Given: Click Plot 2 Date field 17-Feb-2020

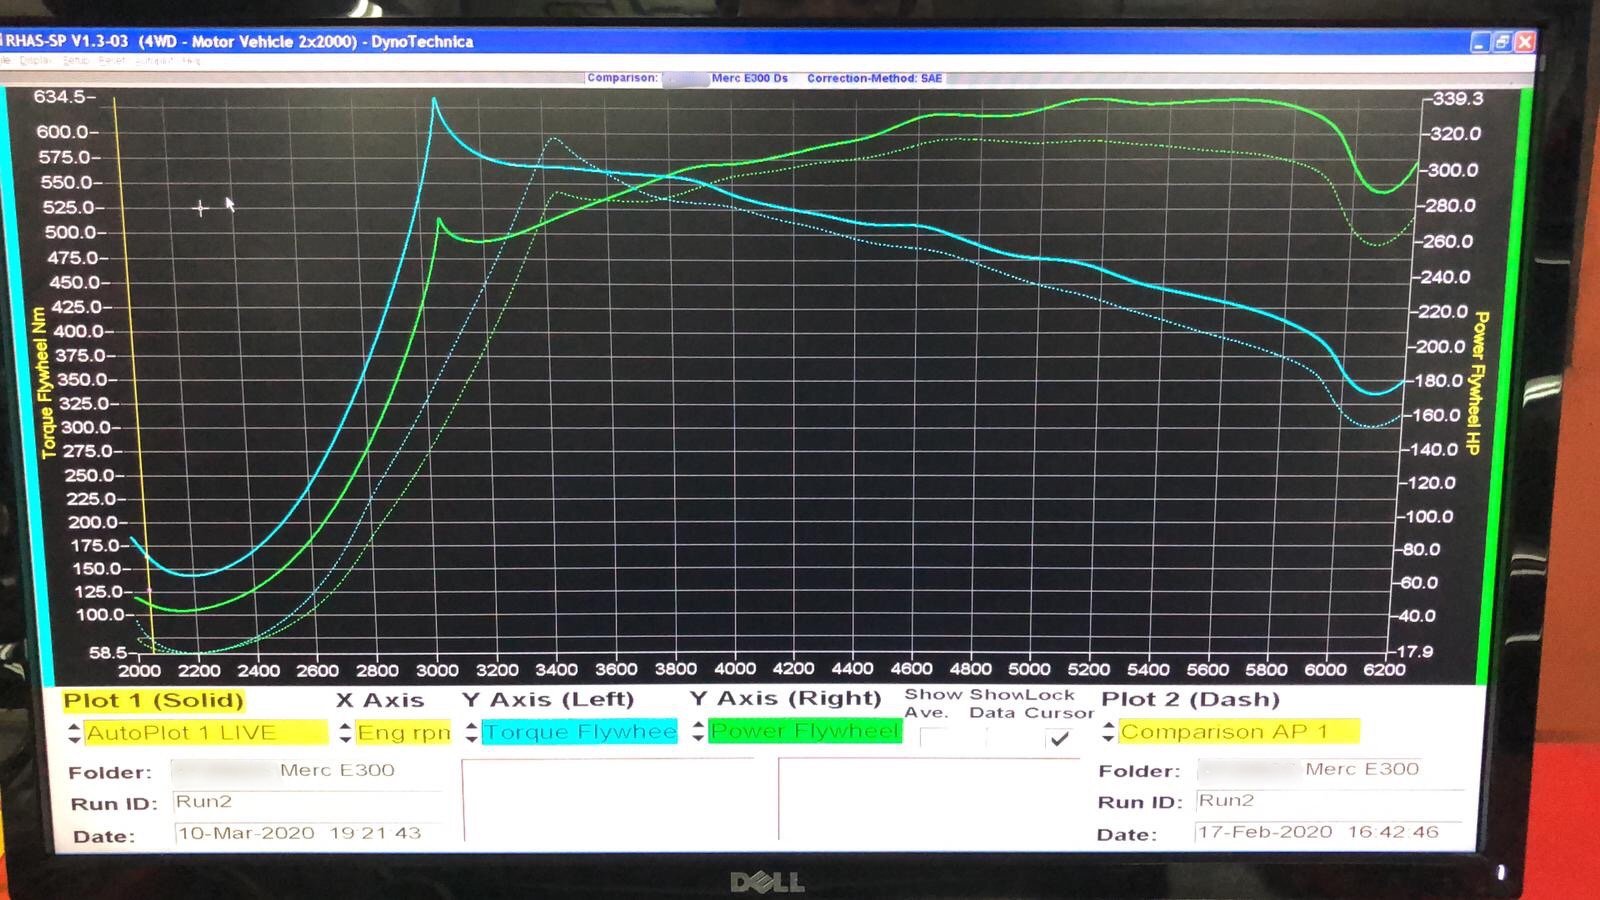Looking at the screenshot, I should point(1330,832).
